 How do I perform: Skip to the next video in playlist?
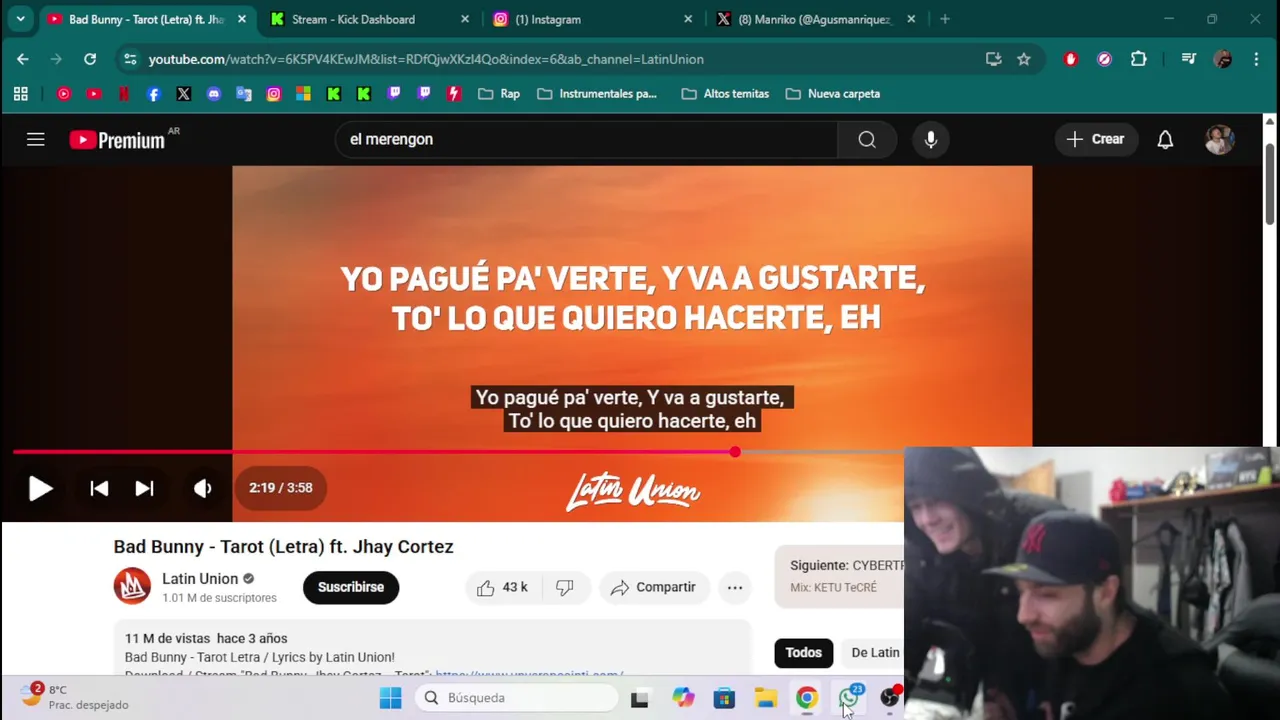tap(144, 488)
